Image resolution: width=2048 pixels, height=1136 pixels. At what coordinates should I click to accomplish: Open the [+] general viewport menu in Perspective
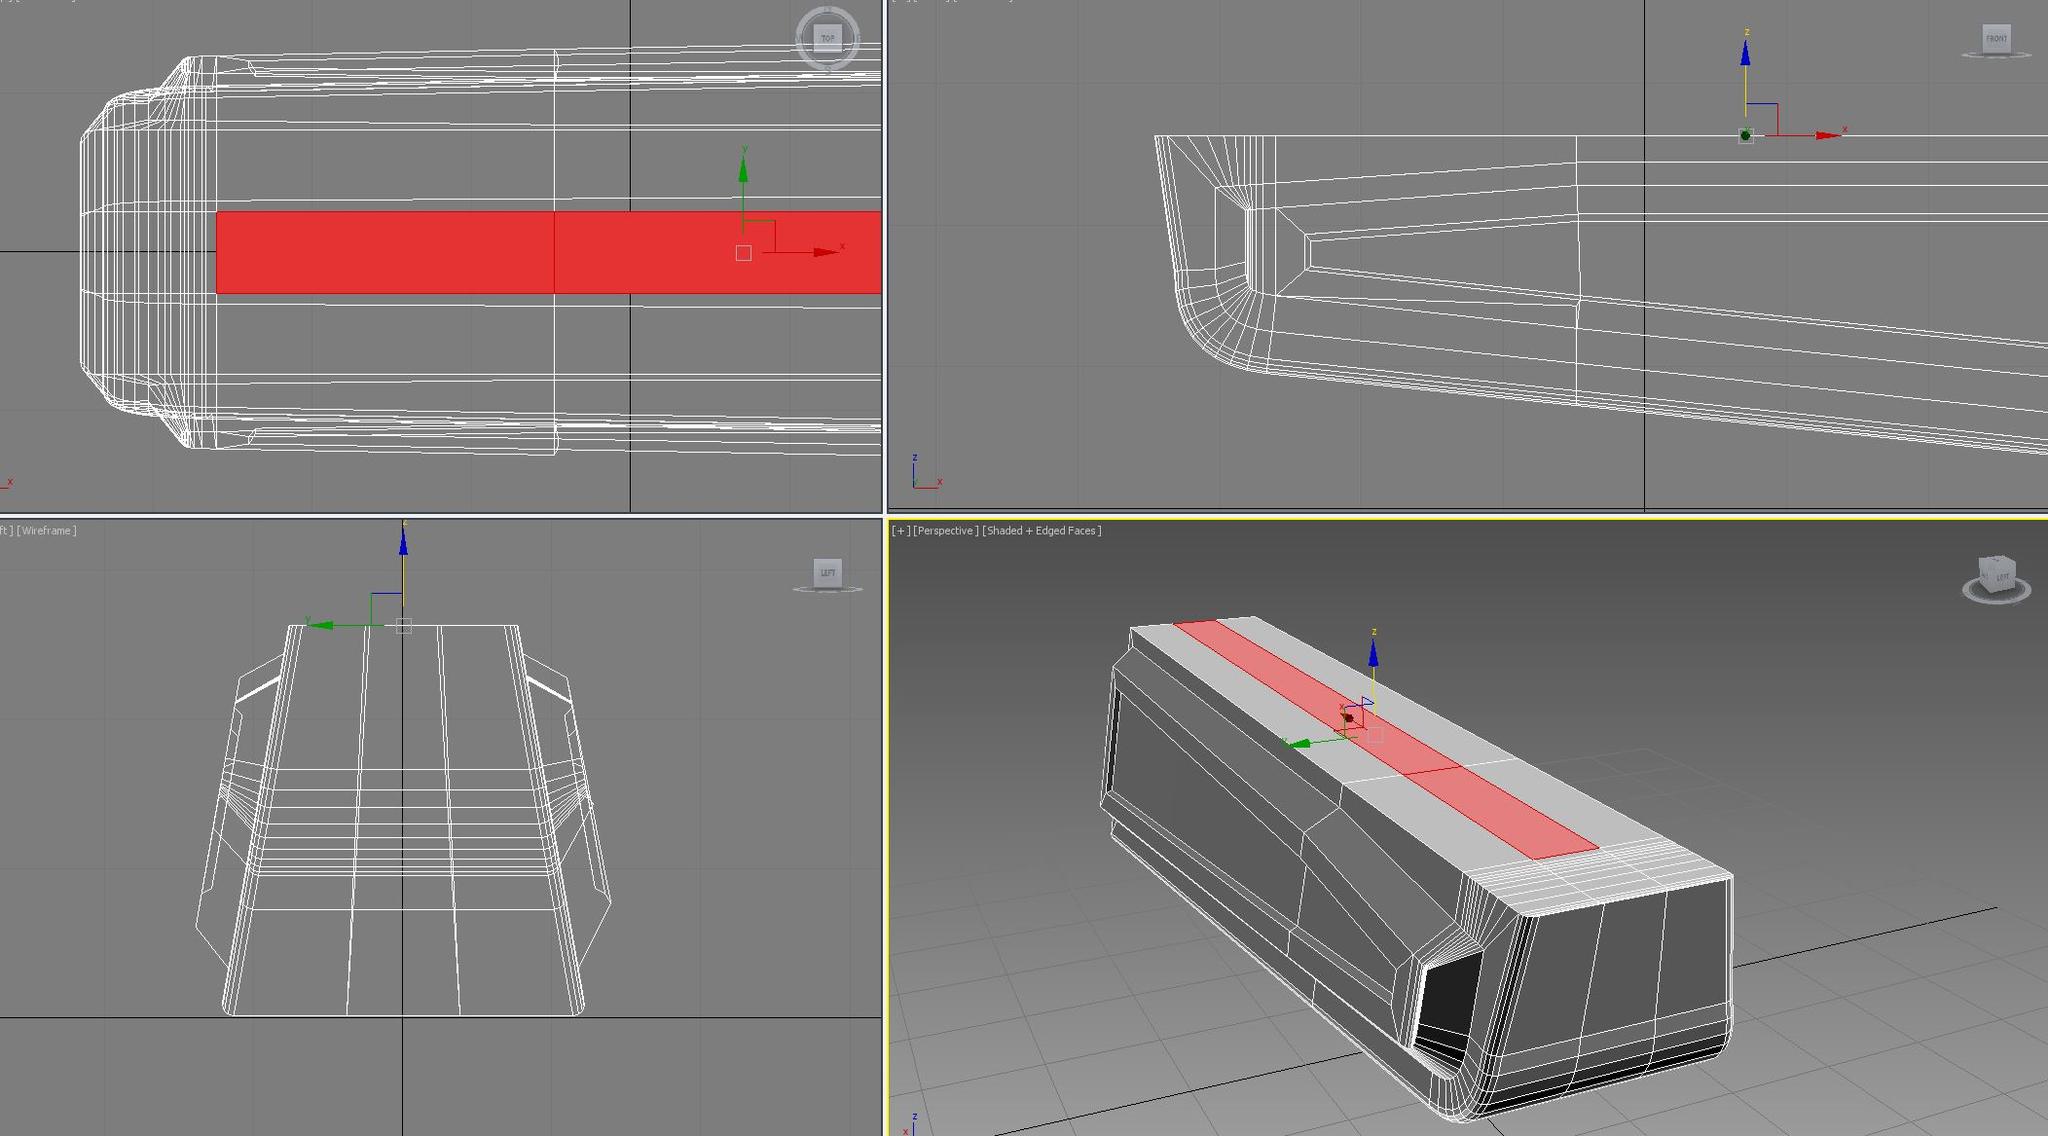900,531
